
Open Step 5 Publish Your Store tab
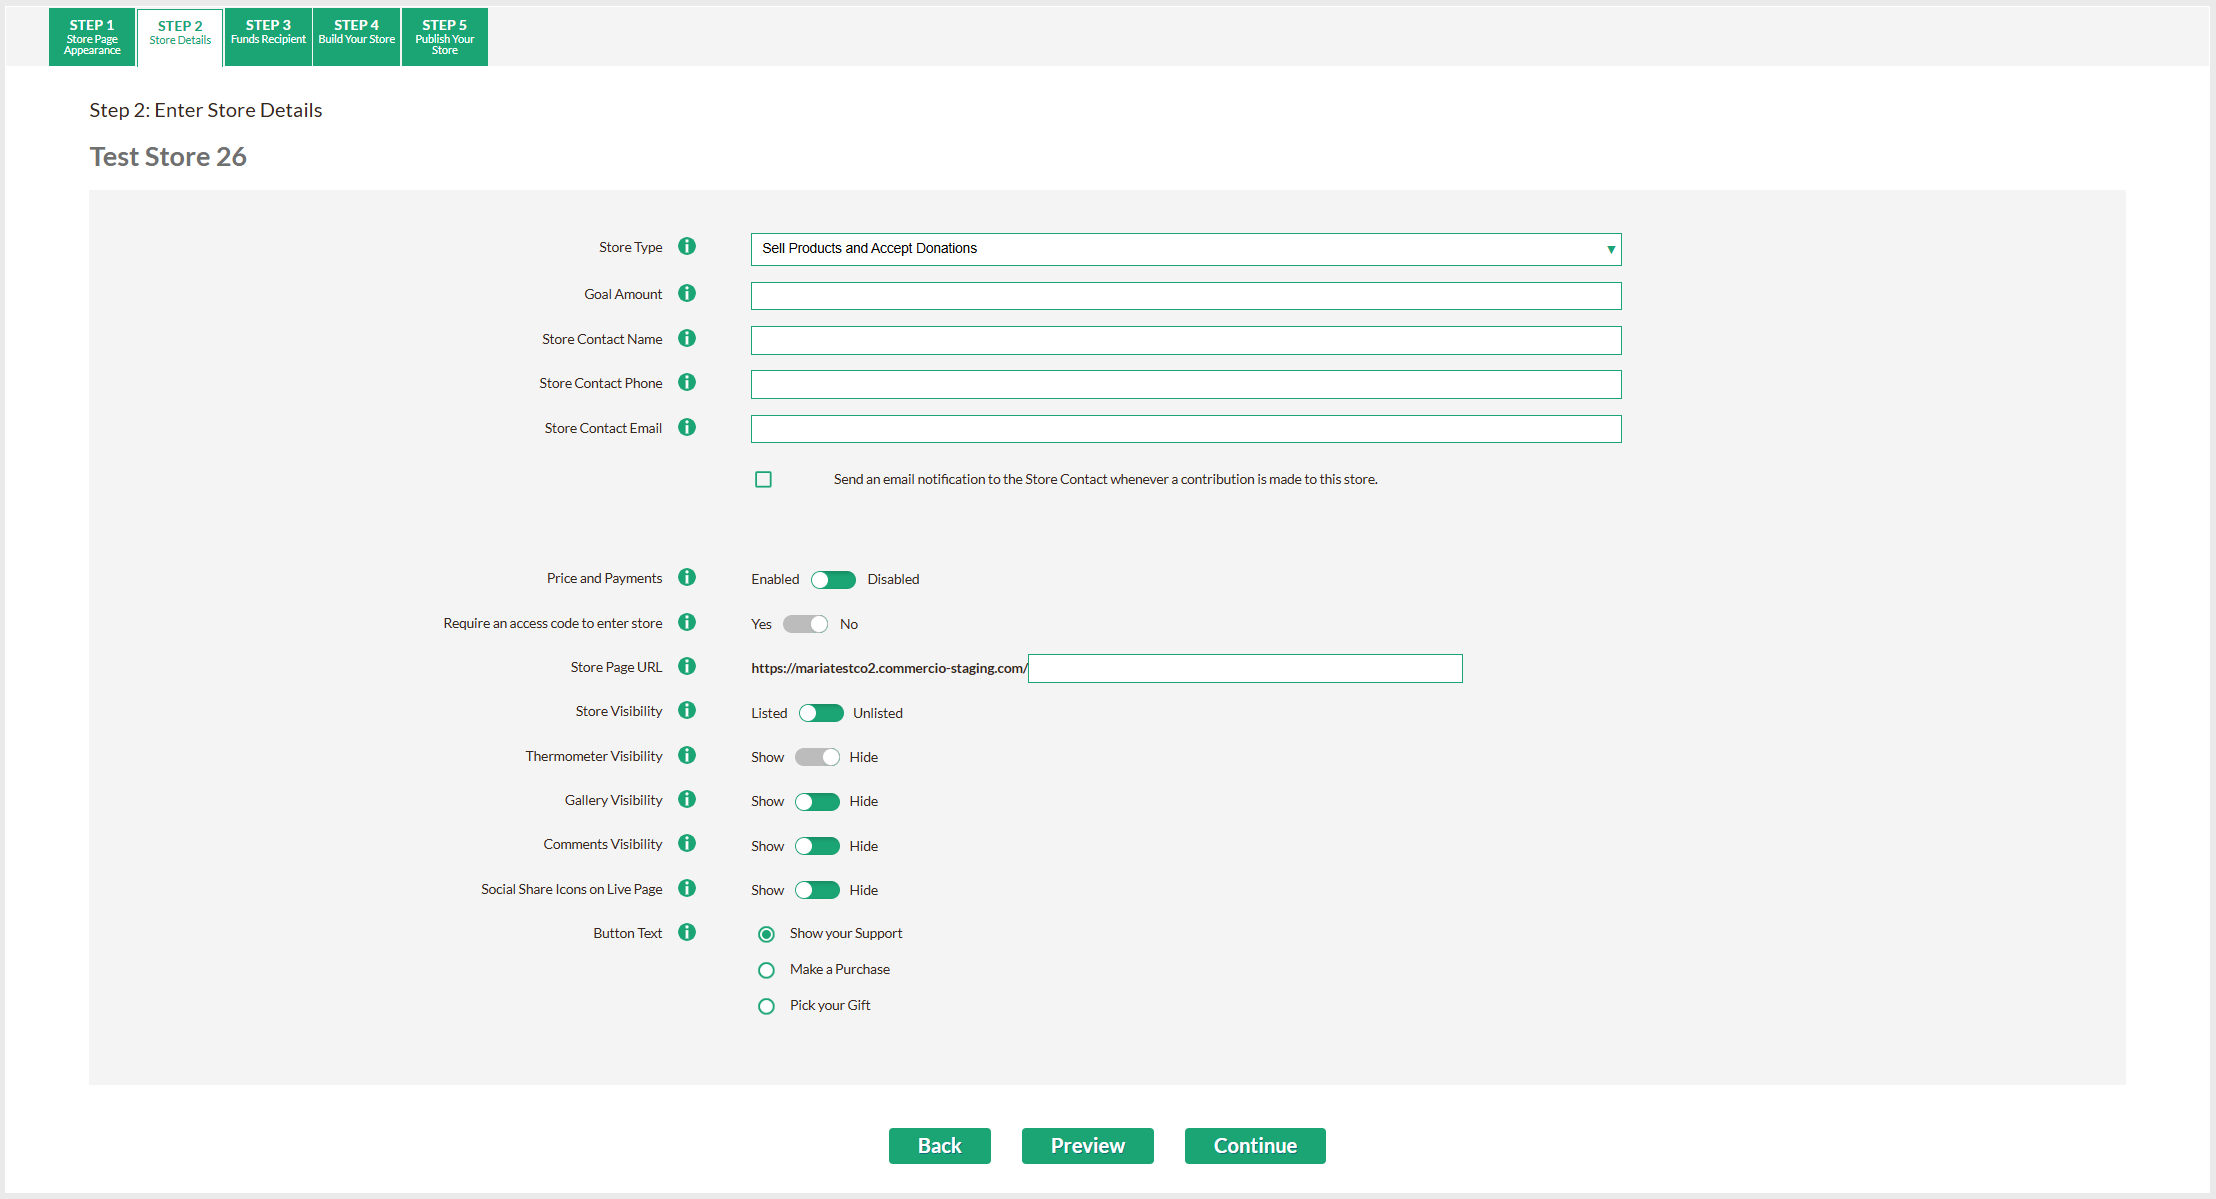tap(445, 36)
